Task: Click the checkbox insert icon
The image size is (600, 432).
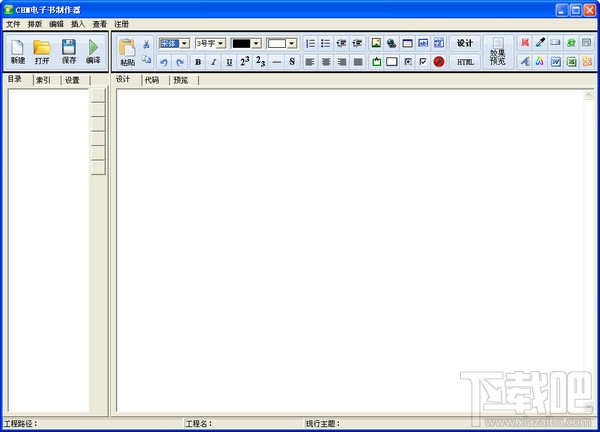Action: pyautogui.click(x=423, y=62)
